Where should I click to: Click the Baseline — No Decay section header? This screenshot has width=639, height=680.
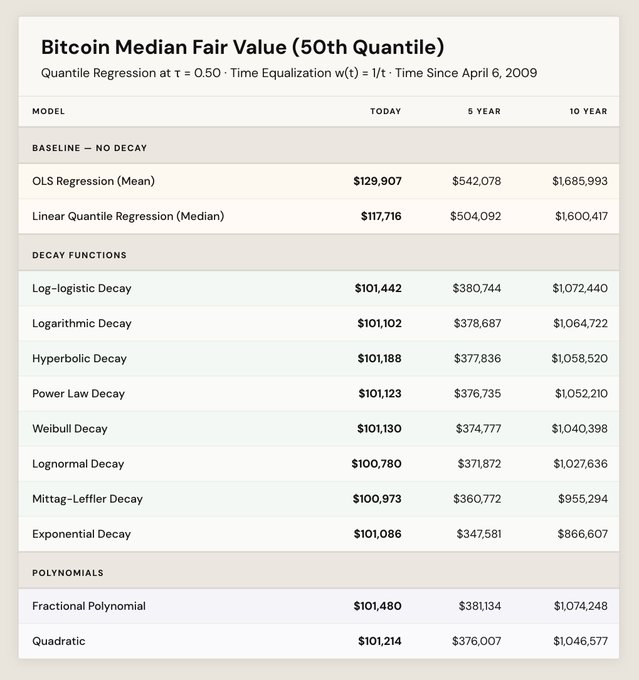(89, 148)
